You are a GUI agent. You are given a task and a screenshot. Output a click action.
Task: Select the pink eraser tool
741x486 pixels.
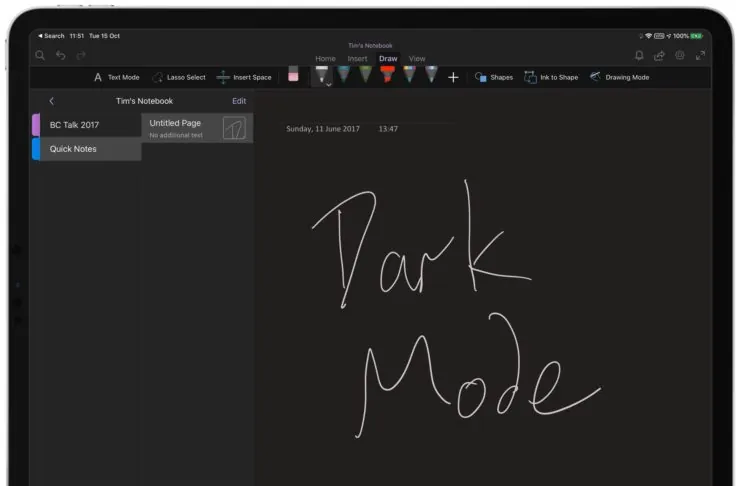tap(293, 74)
